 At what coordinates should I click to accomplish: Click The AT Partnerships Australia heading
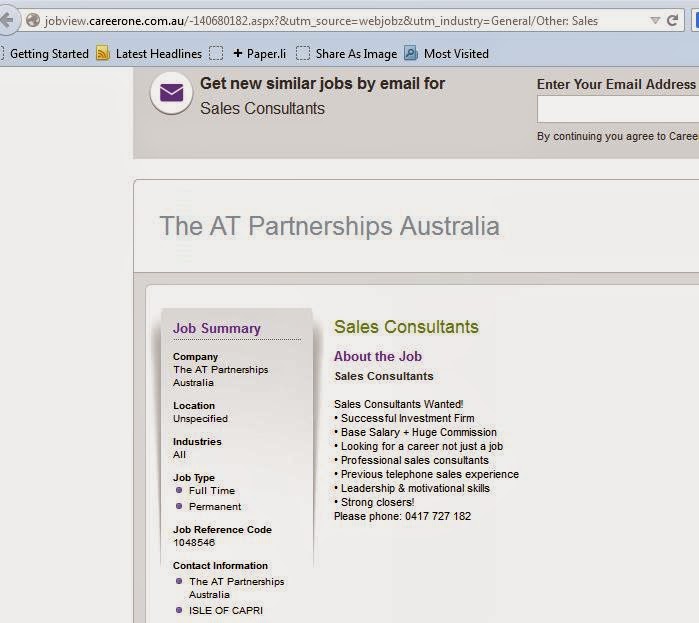coord(329,226)
